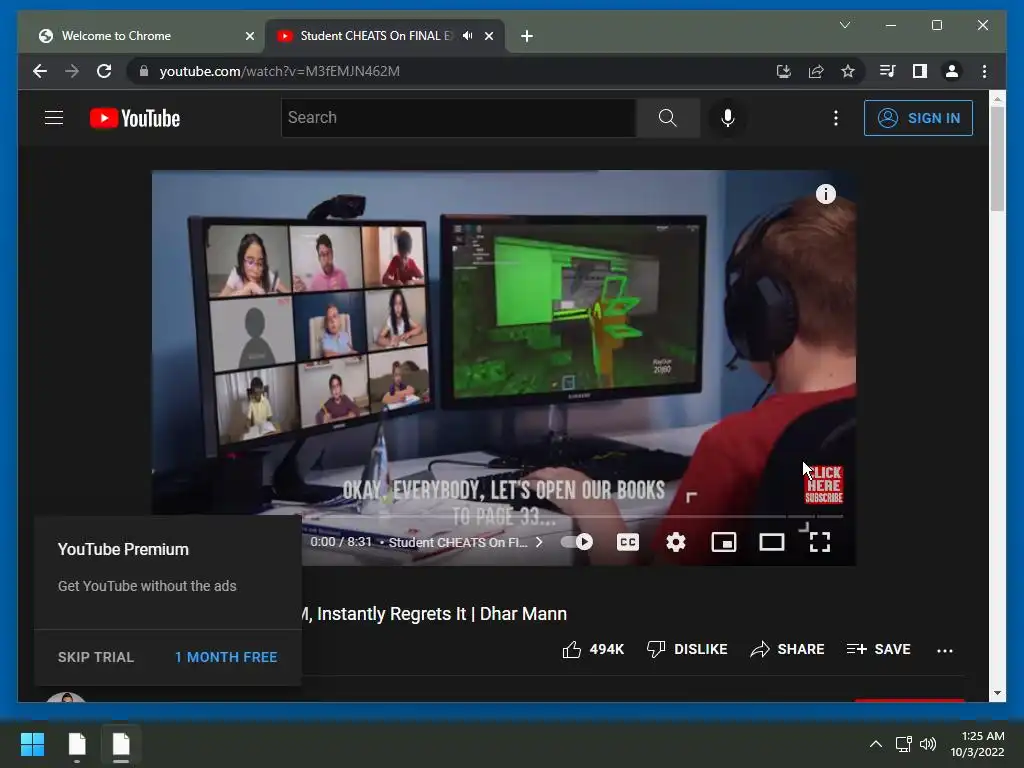Viewport: 1024px width, 768px height.
Task: Activate search with your voice microphone
Action: 728,118
